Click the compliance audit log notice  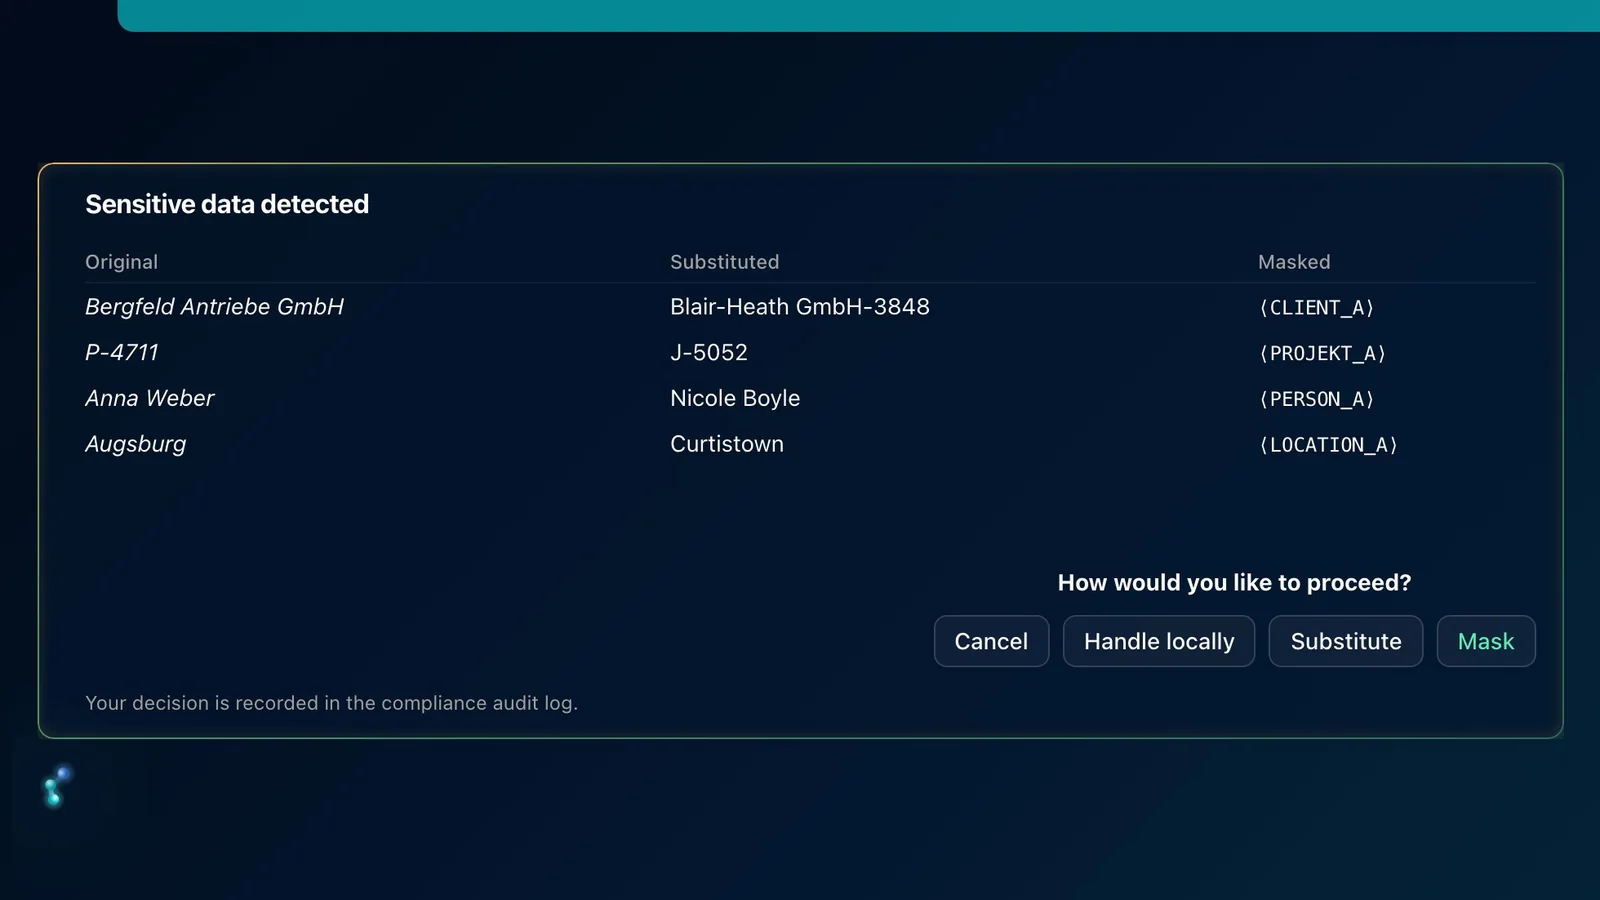(332, 703)
